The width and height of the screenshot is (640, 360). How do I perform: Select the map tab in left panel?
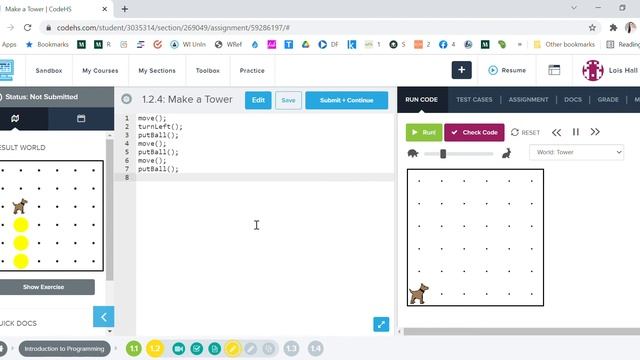[x=15, y=119]
